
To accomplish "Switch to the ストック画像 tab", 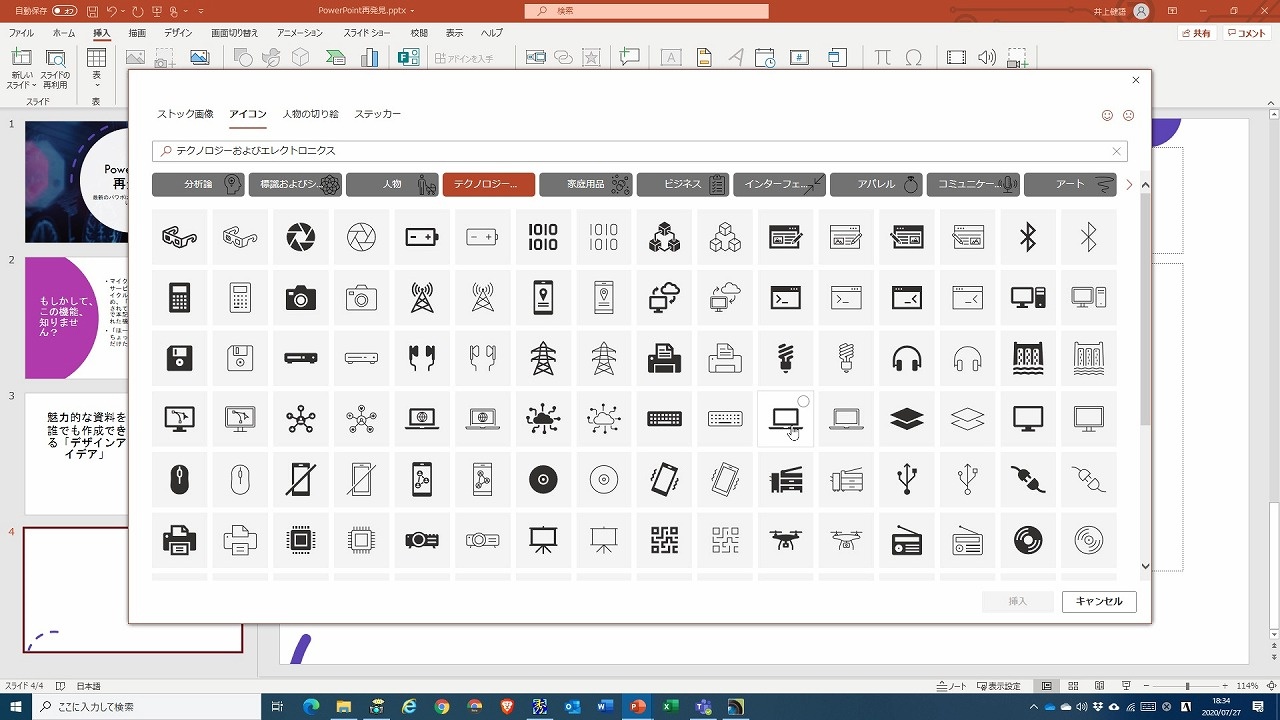I will 185,114.
